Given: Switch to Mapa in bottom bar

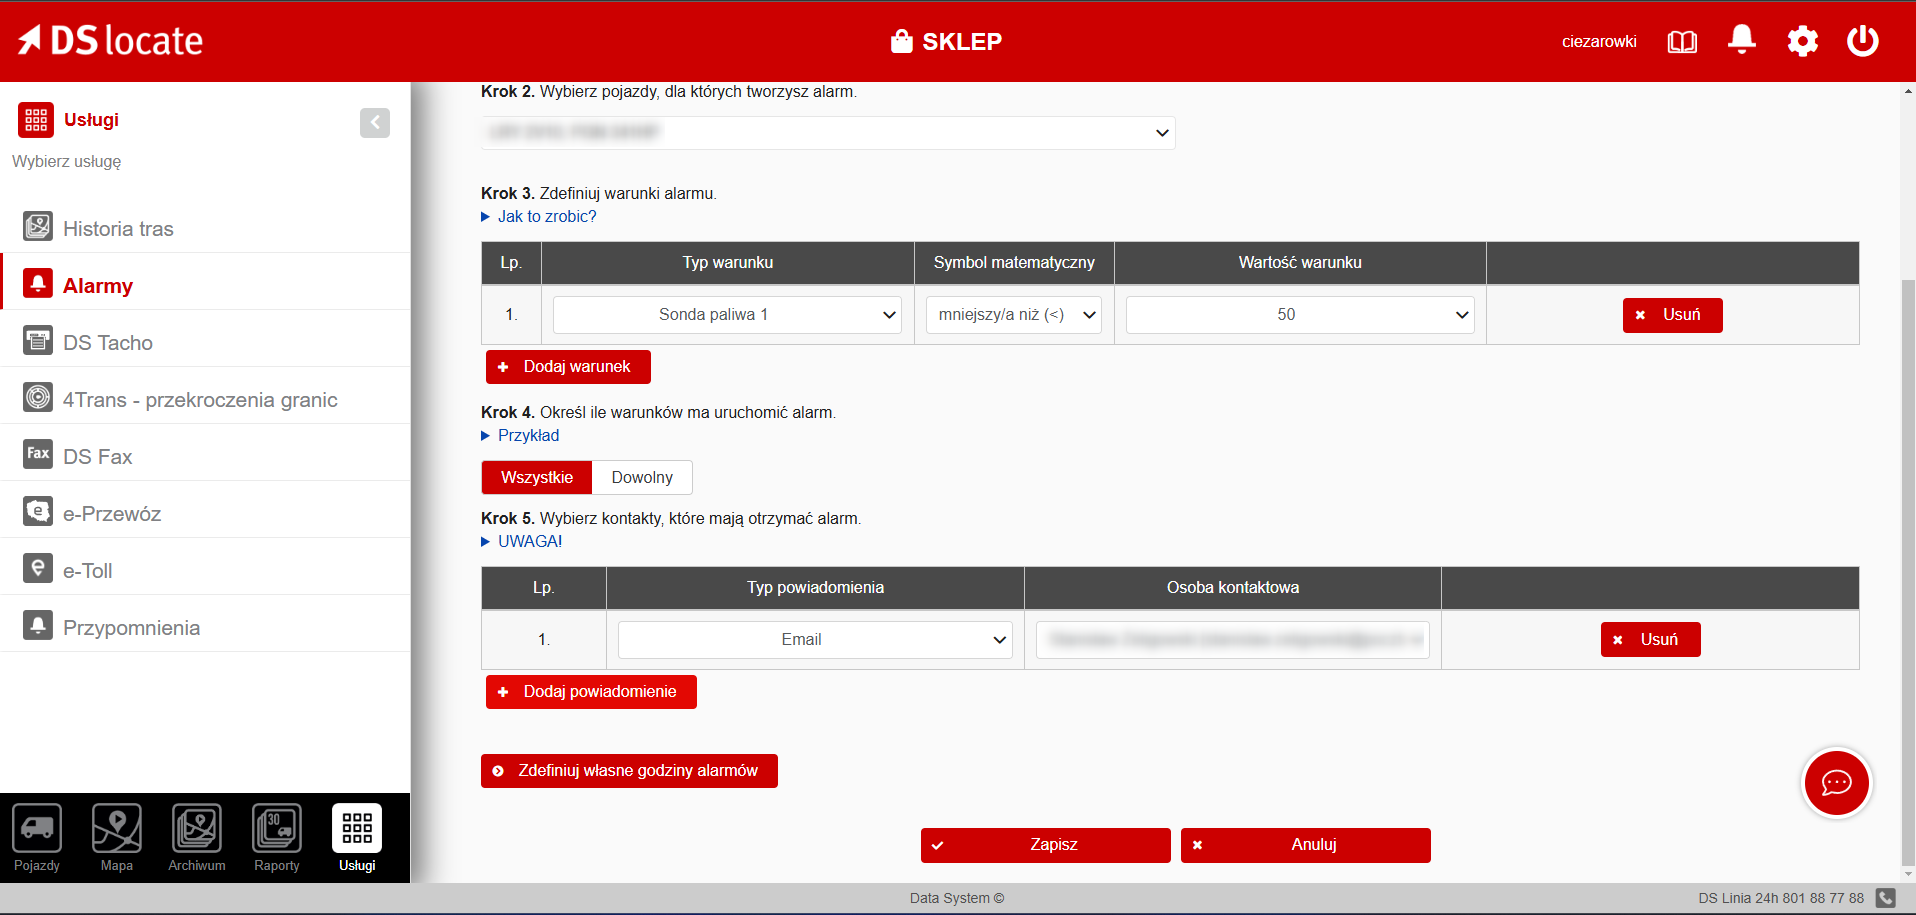Looking at the screenshot, I should click(117, 838).
